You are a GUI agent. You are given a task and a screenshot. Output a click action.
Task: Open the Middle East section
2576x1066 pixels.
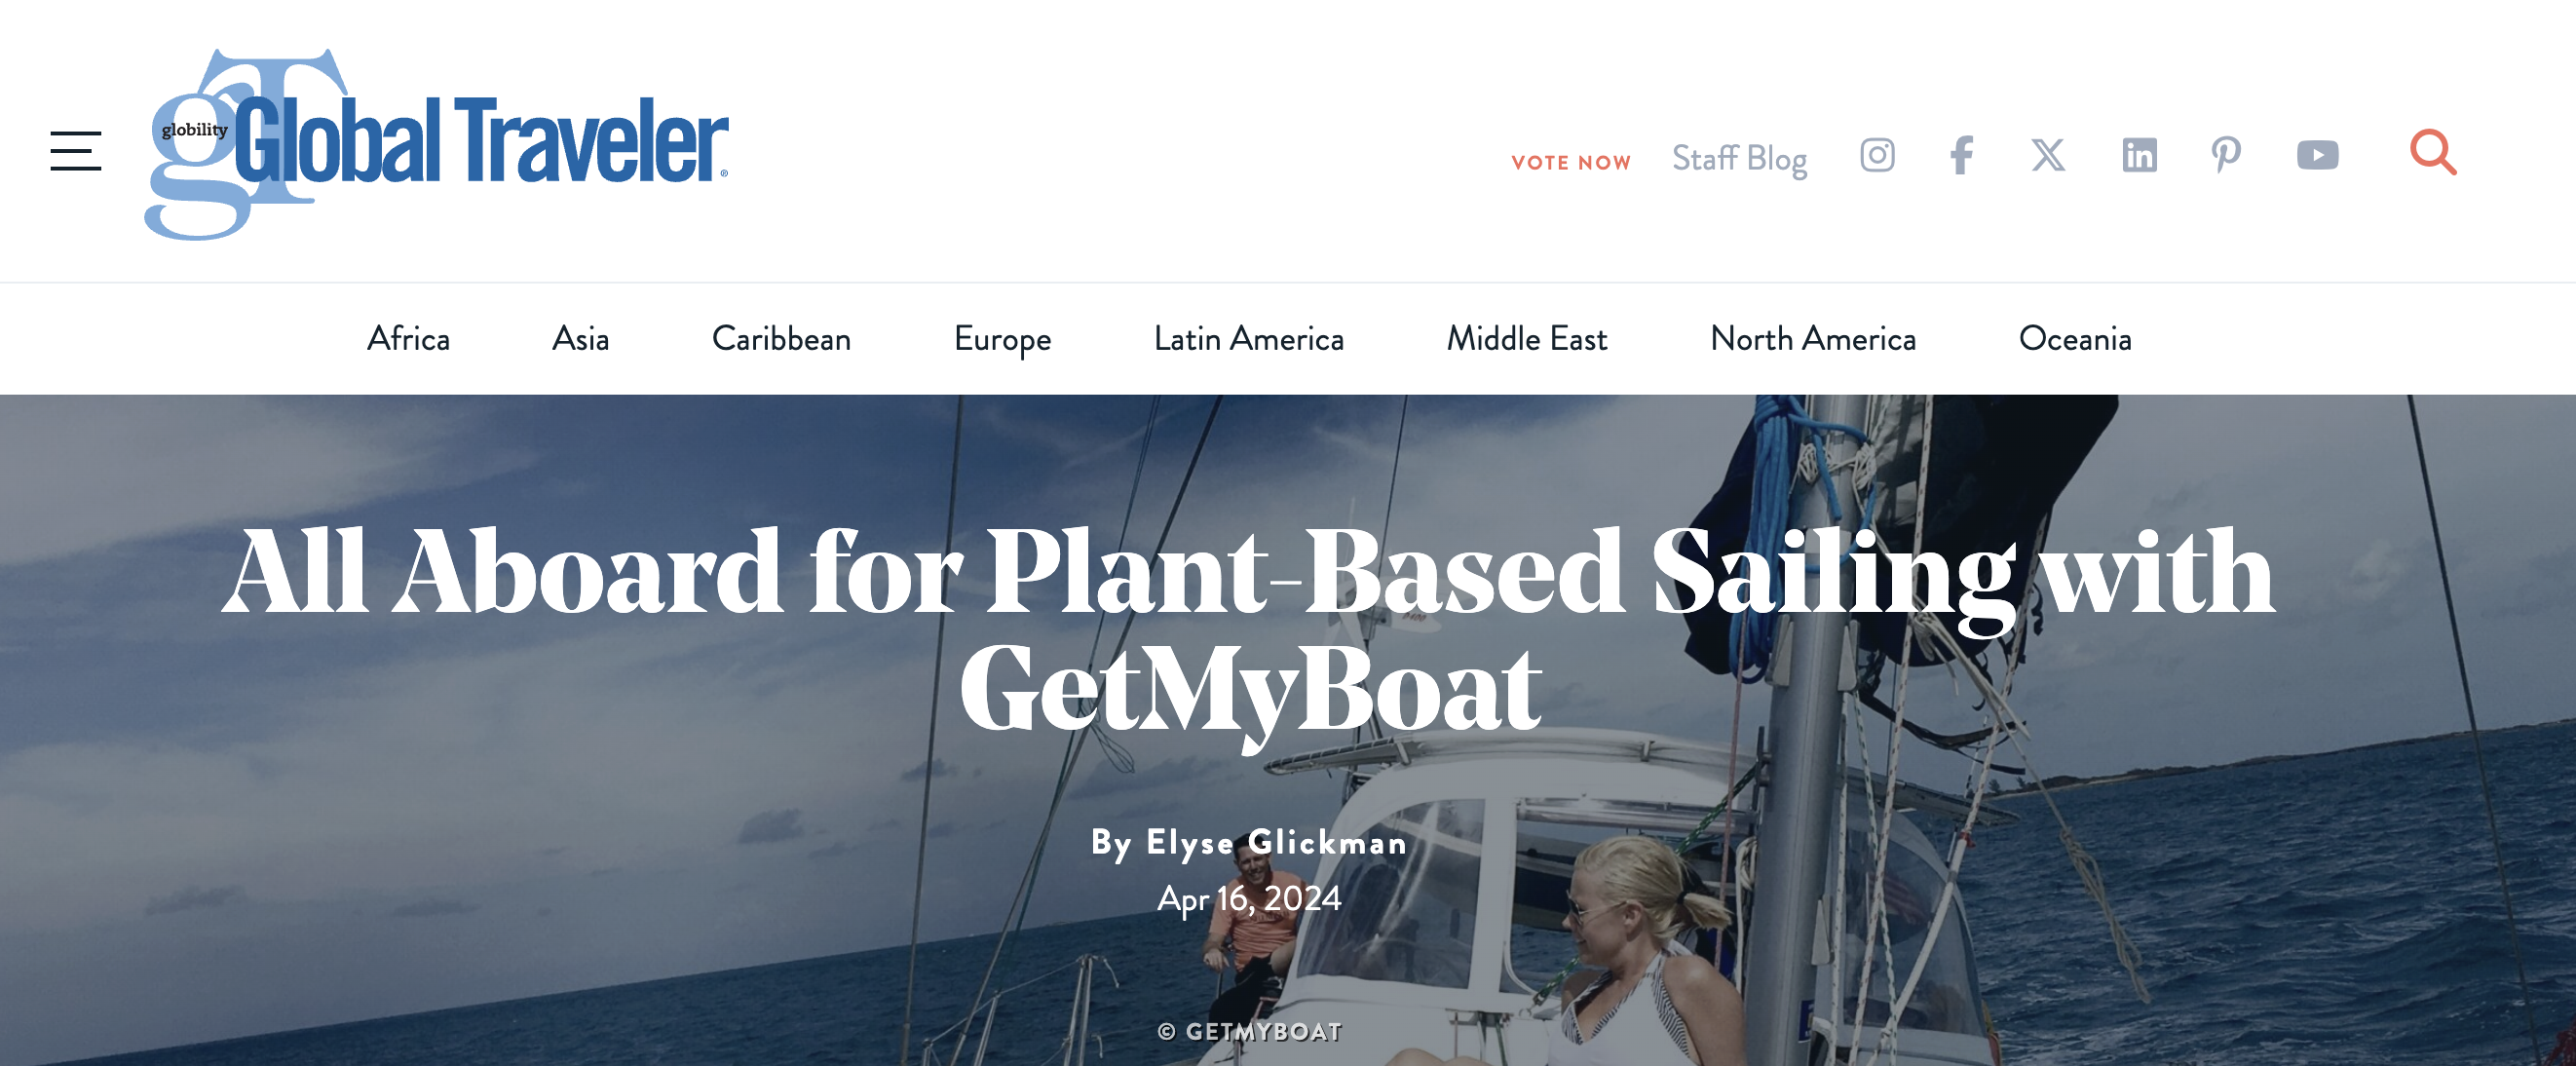(1526, 339)
